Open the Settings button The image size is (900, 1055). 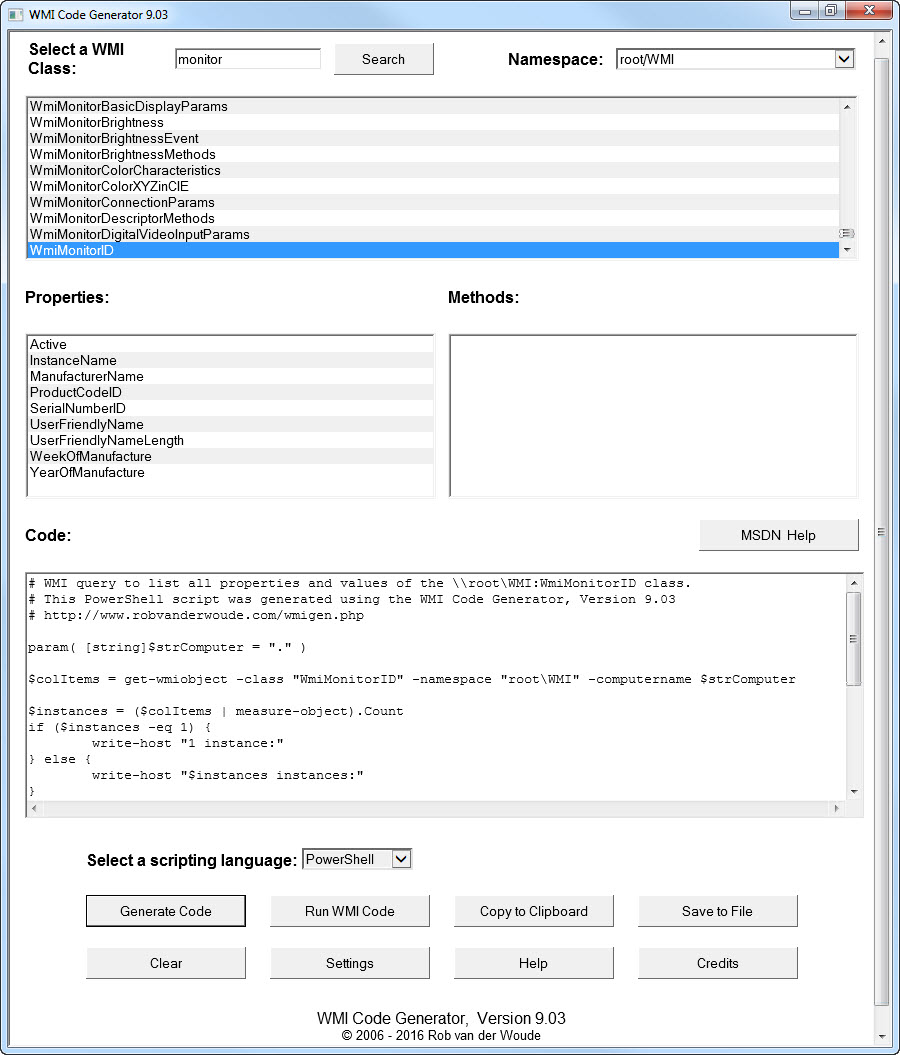(349, 963)
